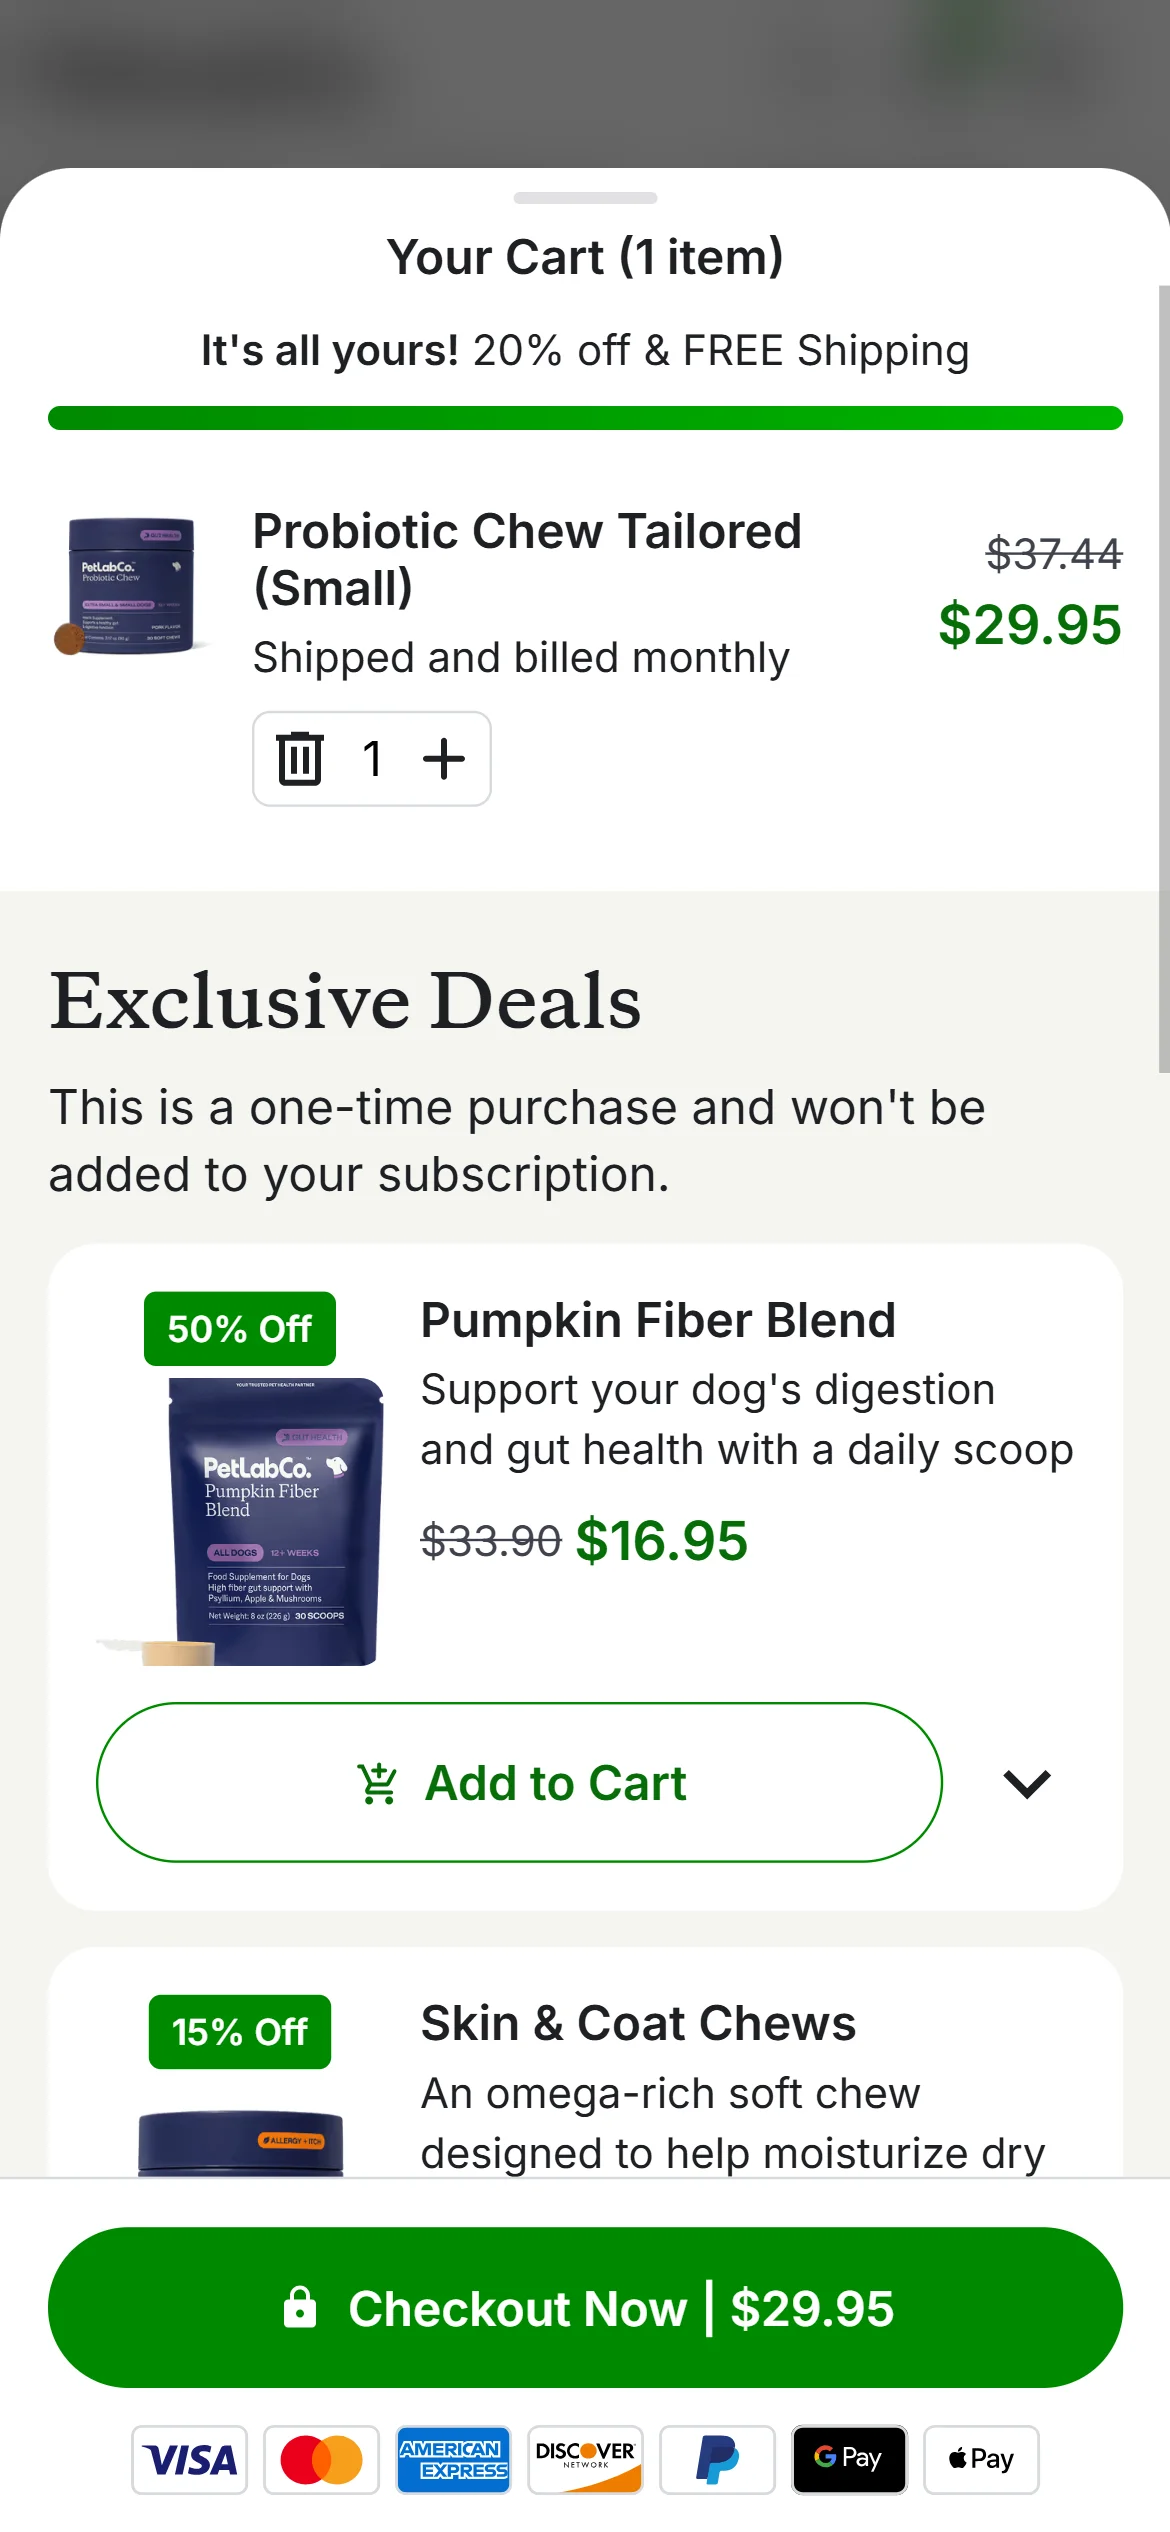Open Probiotic Chew product thumbnail
This screenshot has height=2532, width=1170.
(x=130, y=587)
